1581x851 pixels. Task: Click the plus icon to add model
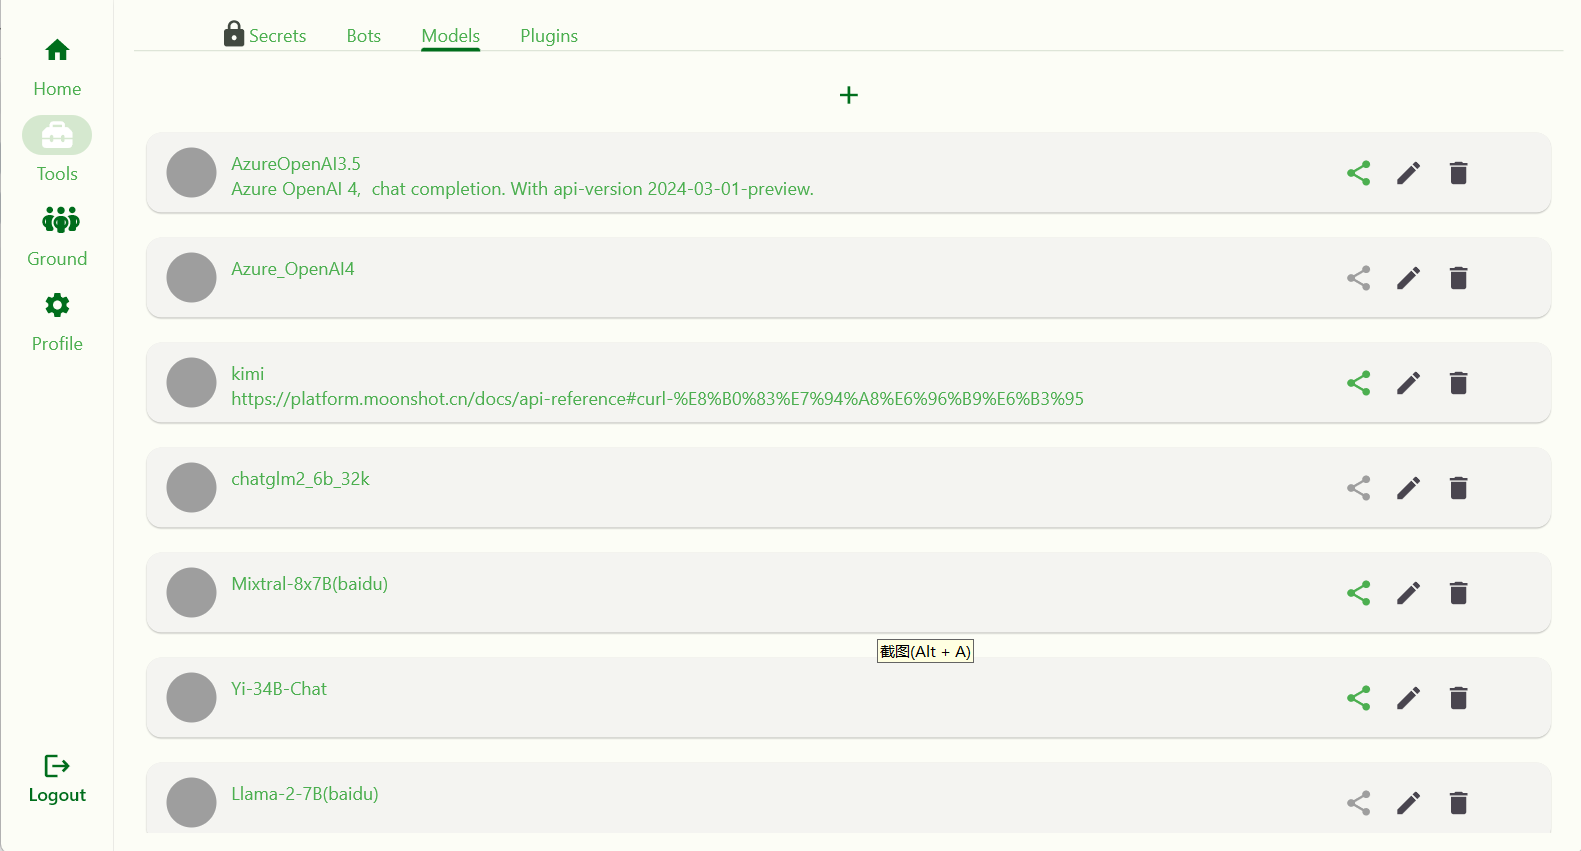848,95
